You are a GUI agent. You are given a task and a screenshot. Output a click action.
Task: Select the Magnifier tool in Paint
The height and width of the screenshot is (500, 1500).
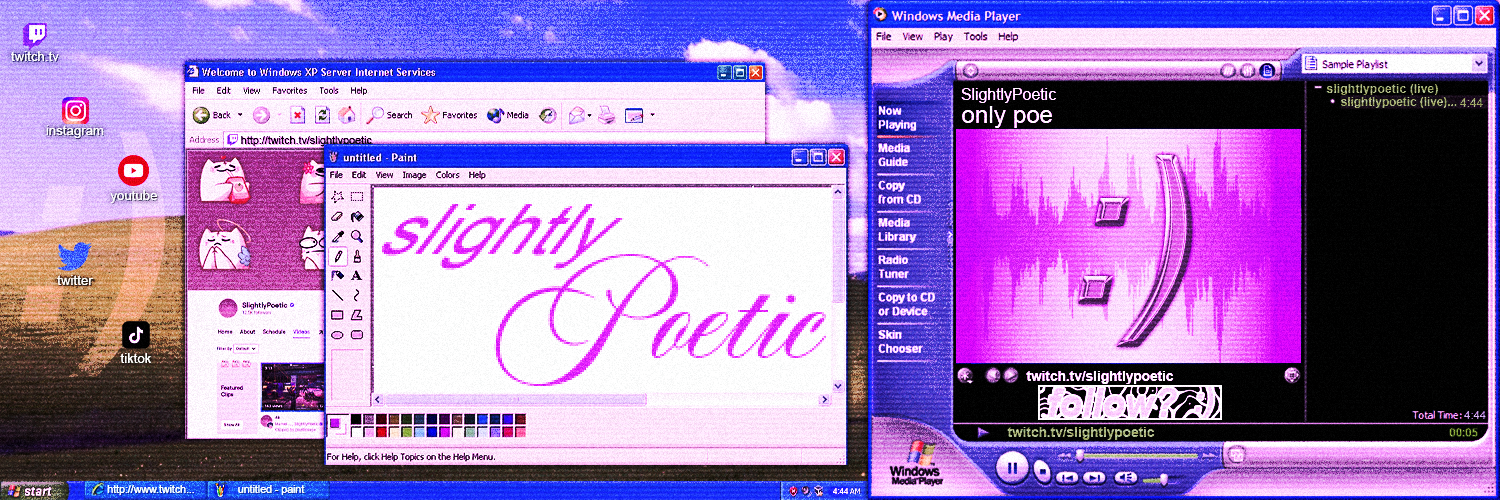tap(357, 236)
